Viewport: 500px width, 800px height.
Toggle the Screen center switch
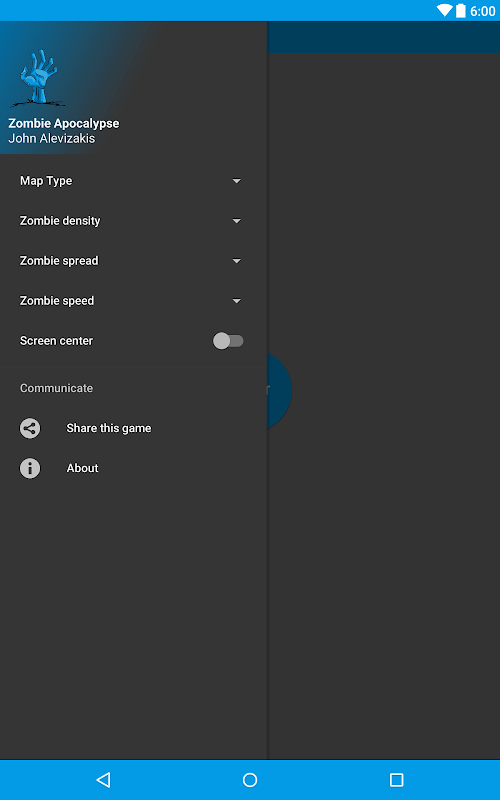(x=228, y=341)
